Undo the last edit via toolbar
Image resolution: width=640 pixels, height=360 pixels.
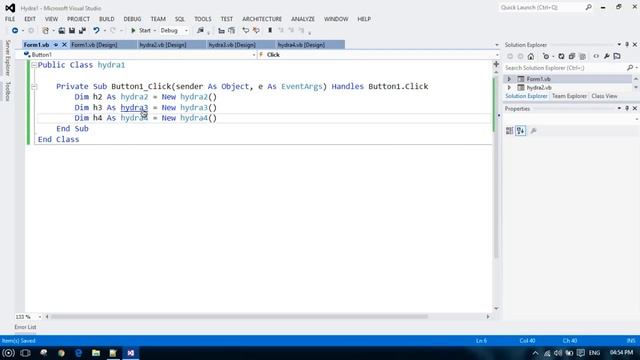[96, 31]
